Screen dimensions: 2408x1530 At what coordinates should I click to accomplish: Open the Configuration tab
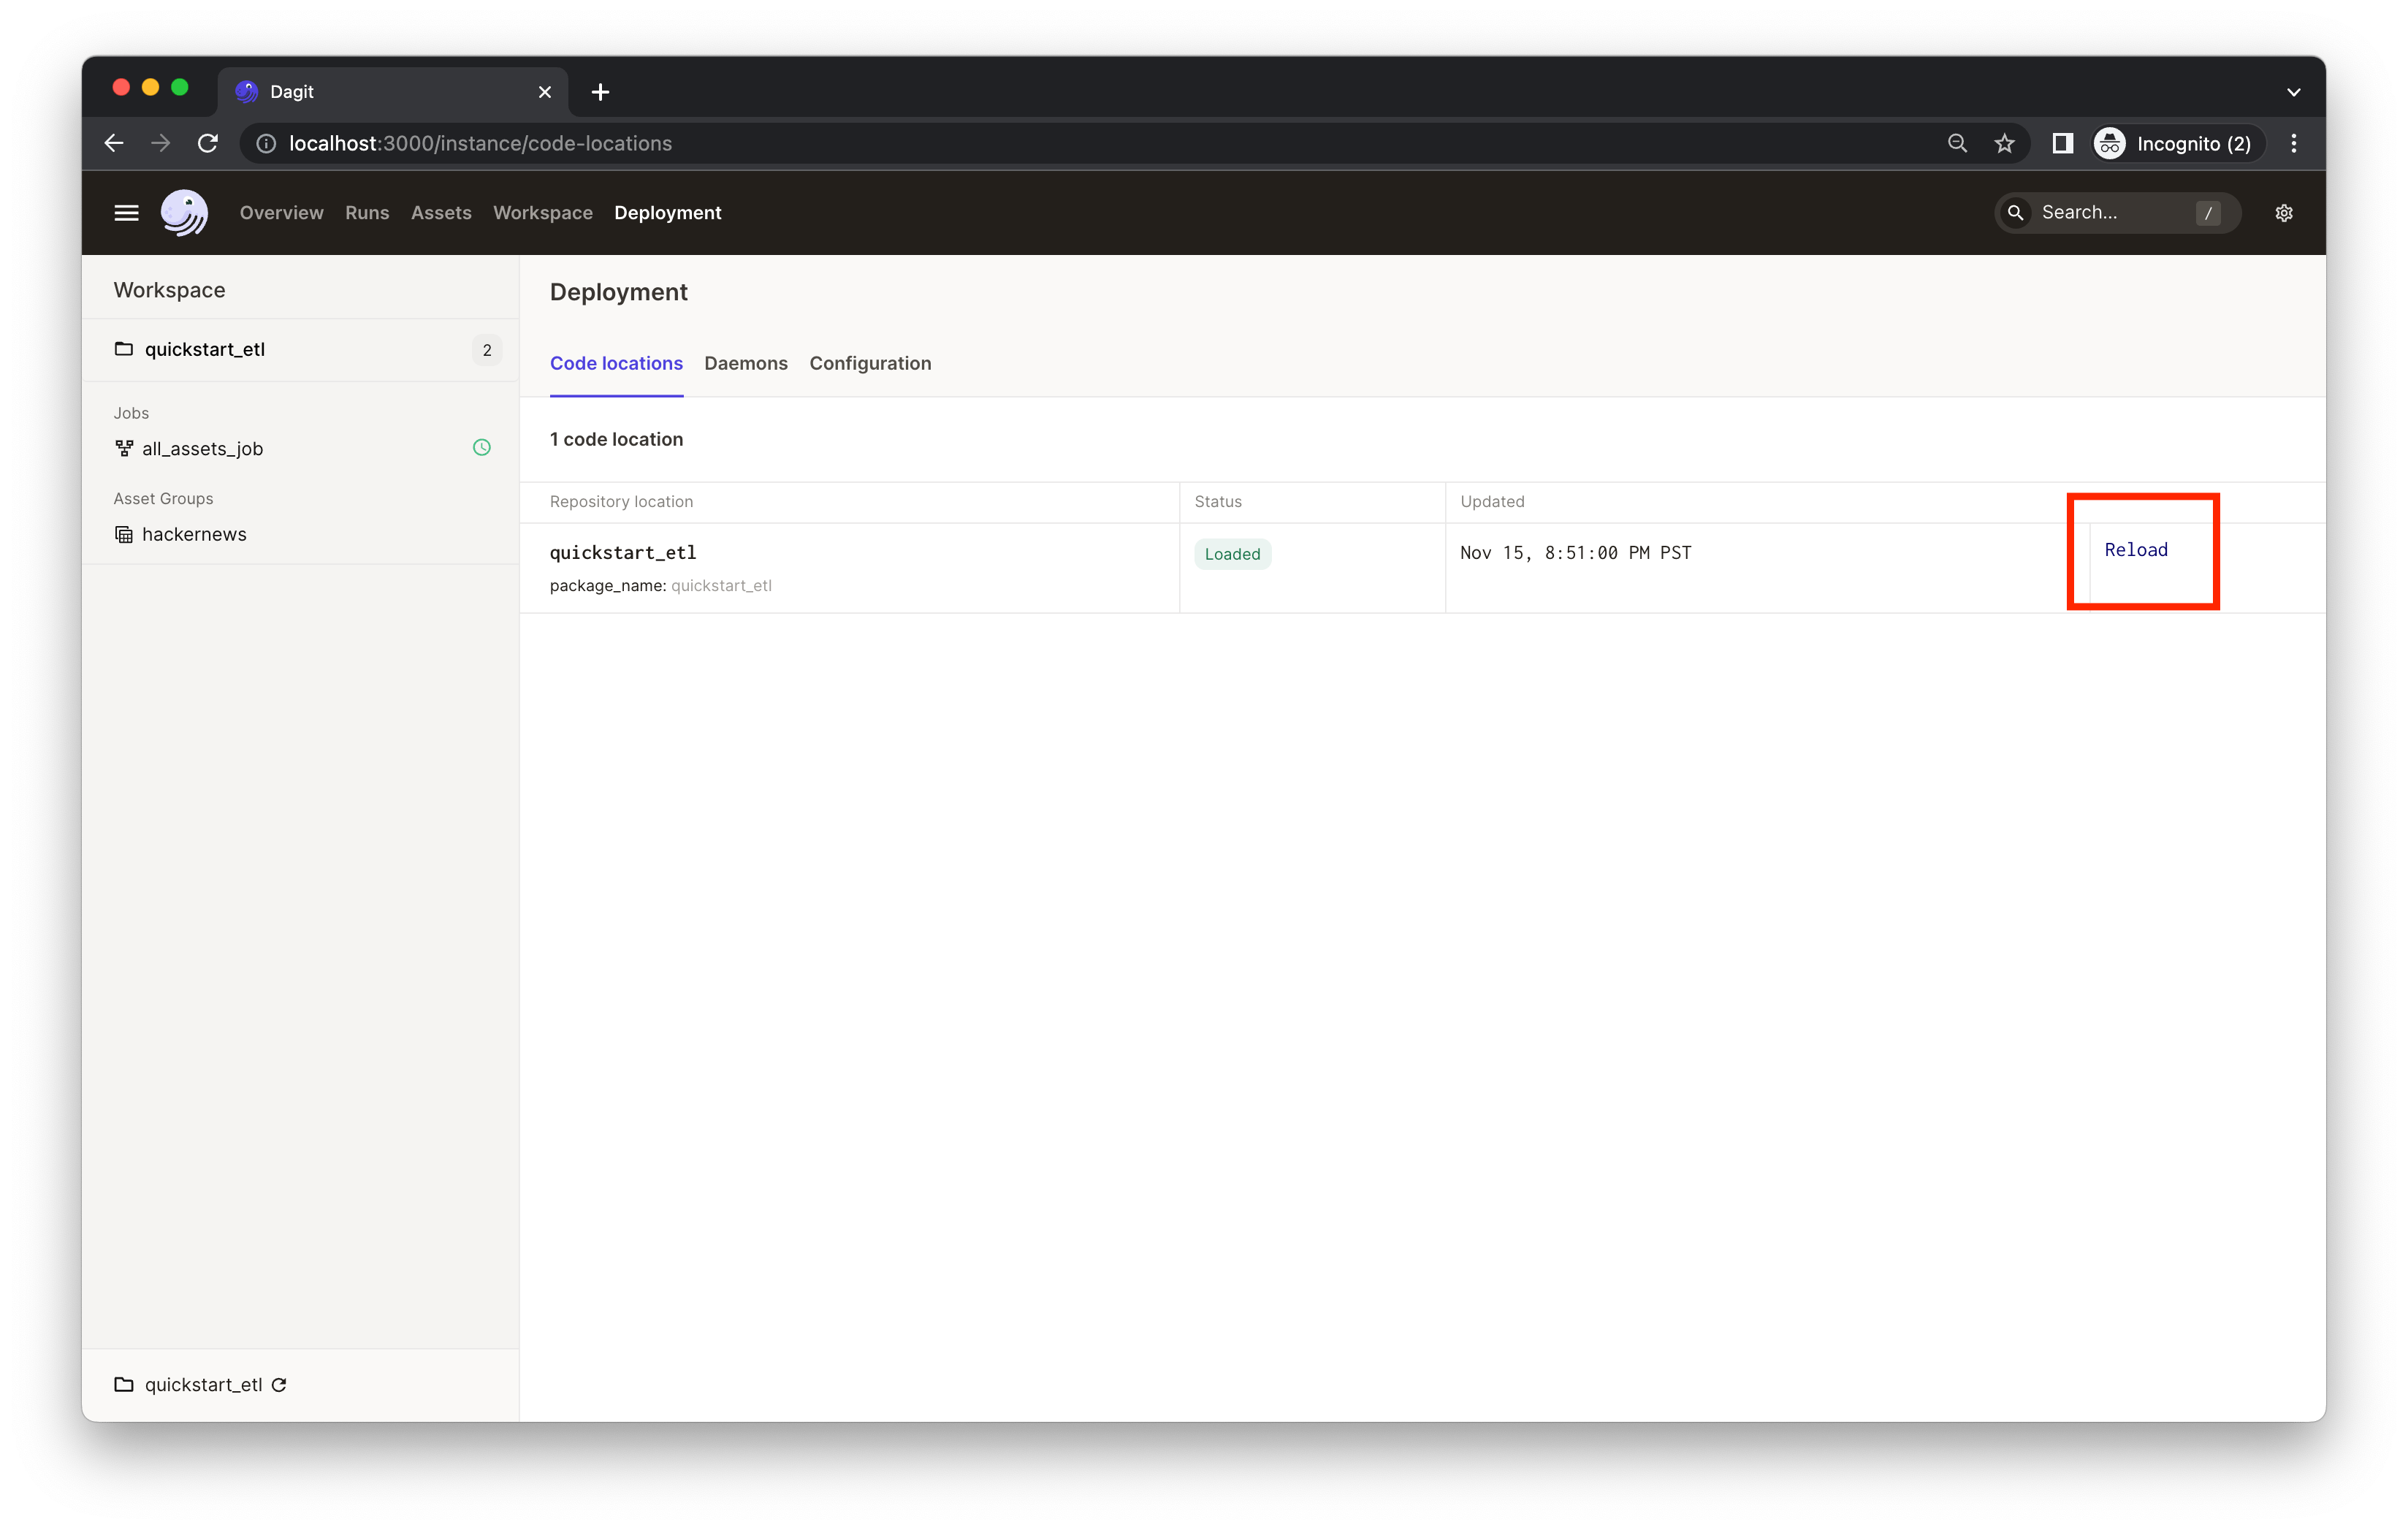tap(869, 364)
